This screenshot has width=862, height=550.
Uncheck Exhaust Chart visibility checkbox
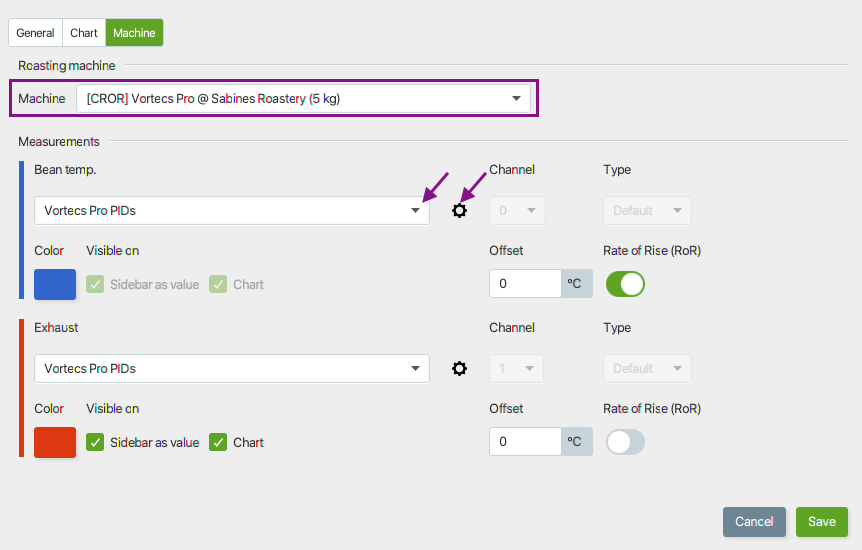(218, 442)
